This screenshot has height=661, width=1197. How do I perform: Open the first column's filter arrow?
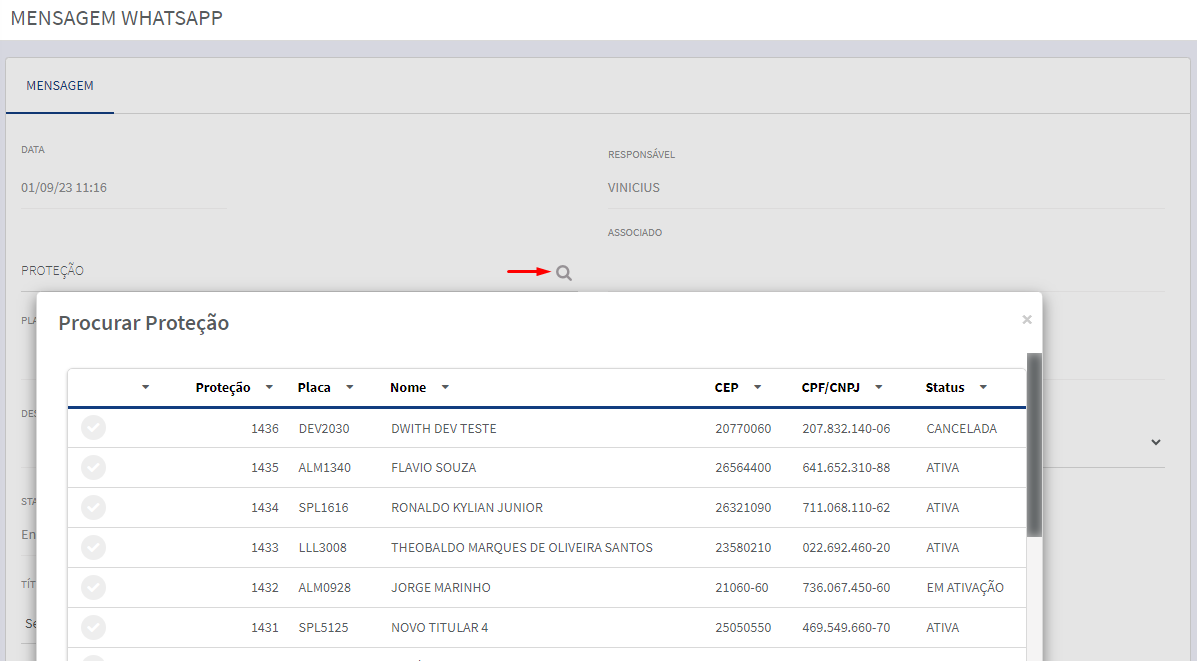tap(145, 387)
